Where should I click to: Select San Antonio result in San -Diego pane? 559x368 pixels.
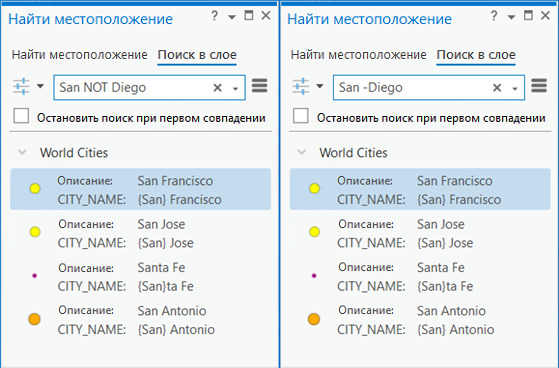click(420, 320)
